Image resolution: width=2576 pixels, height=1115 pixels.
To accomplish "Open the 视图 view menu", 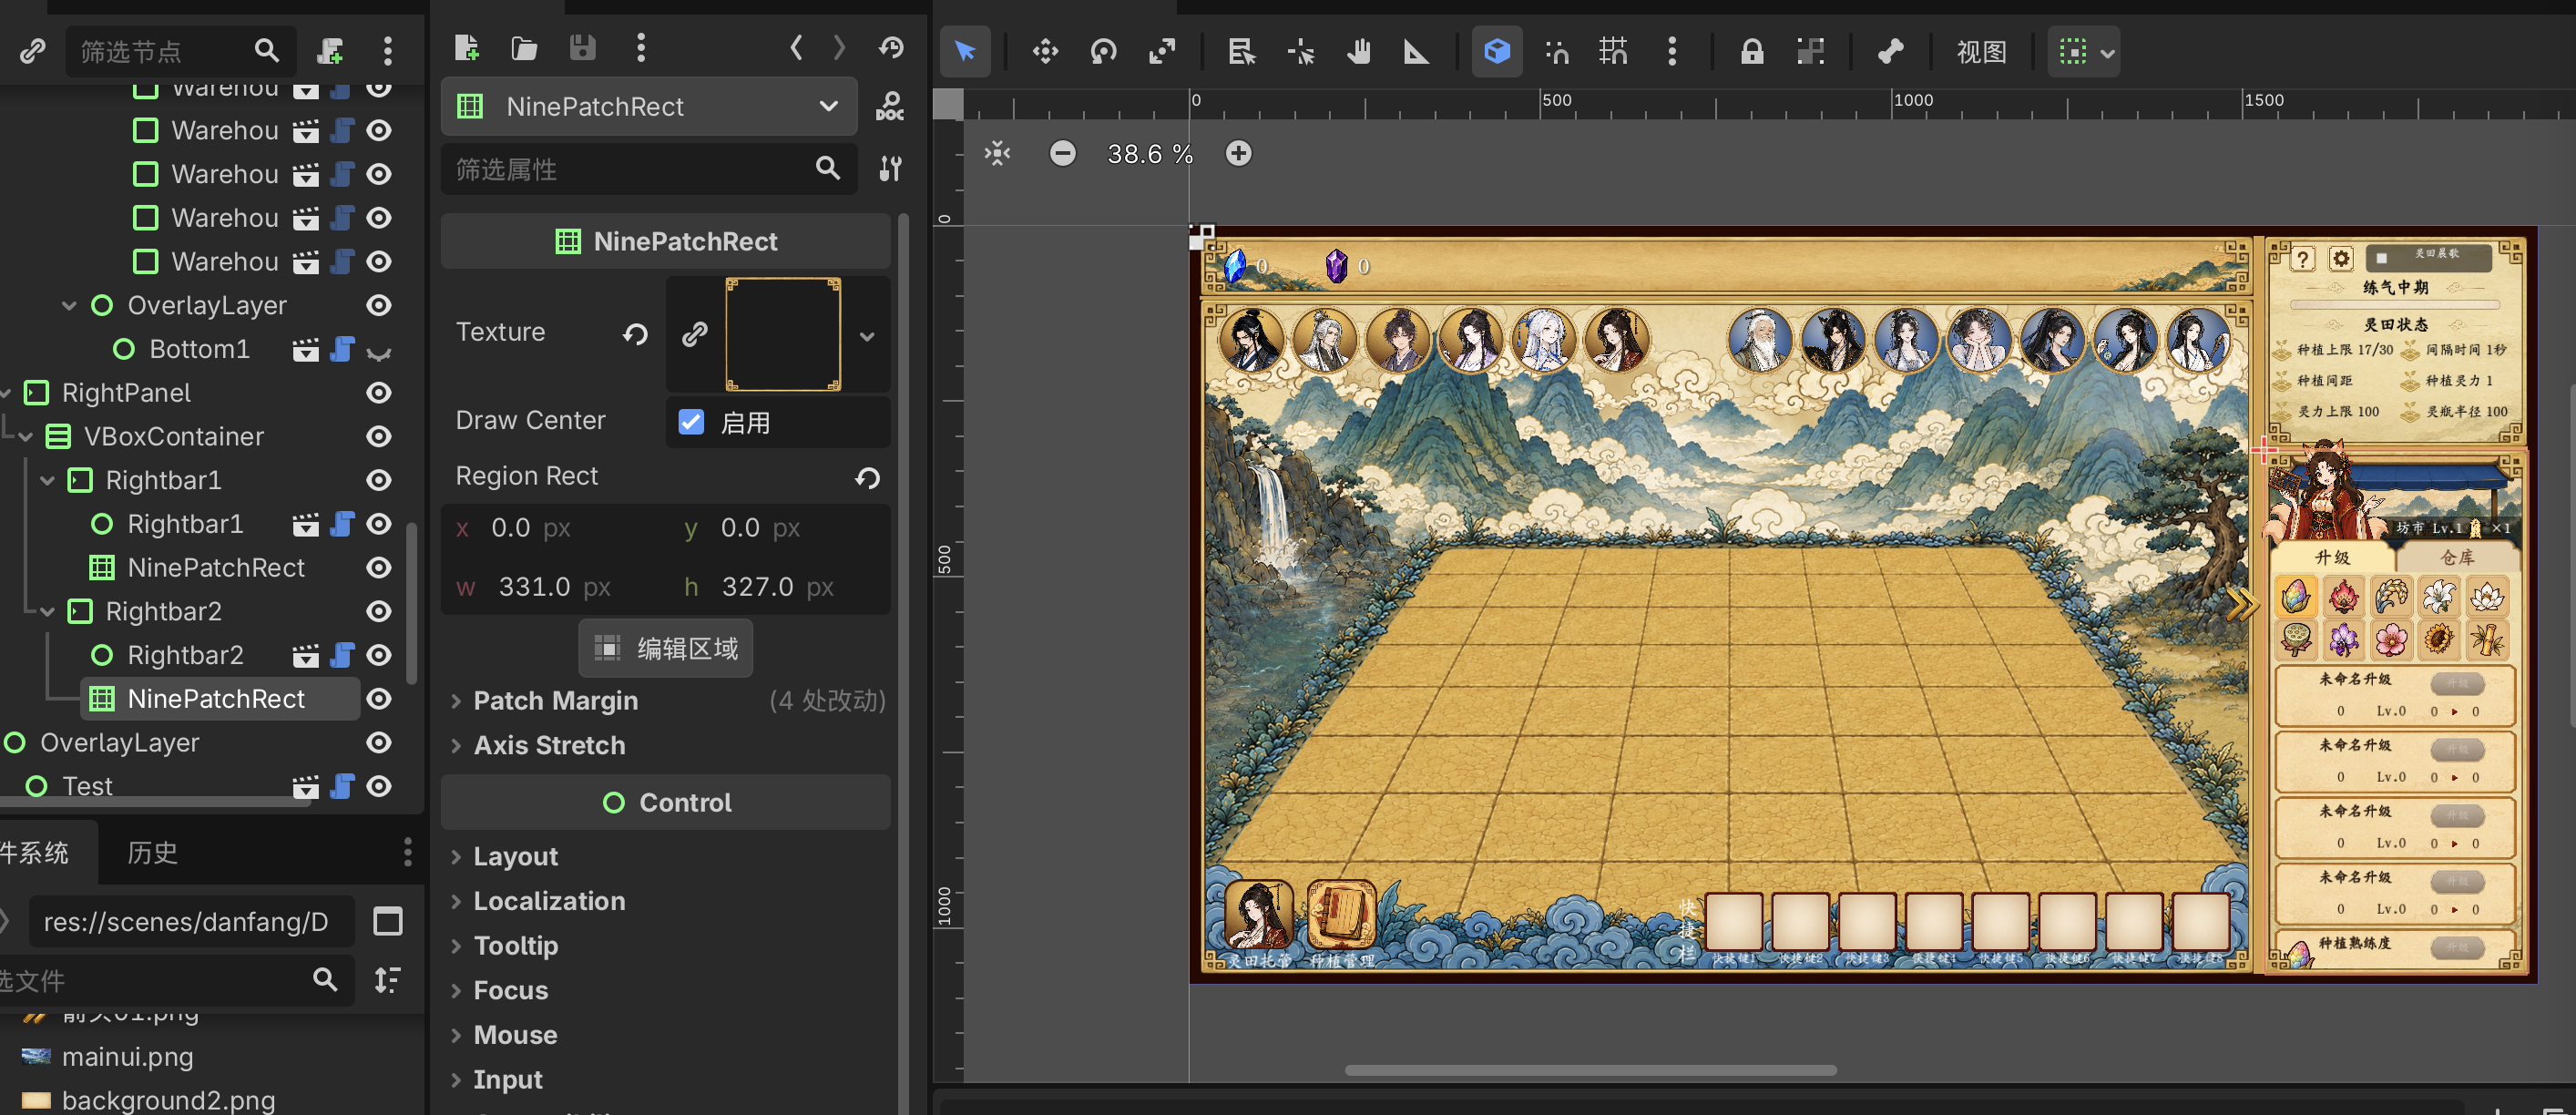I will point(1981,51).
